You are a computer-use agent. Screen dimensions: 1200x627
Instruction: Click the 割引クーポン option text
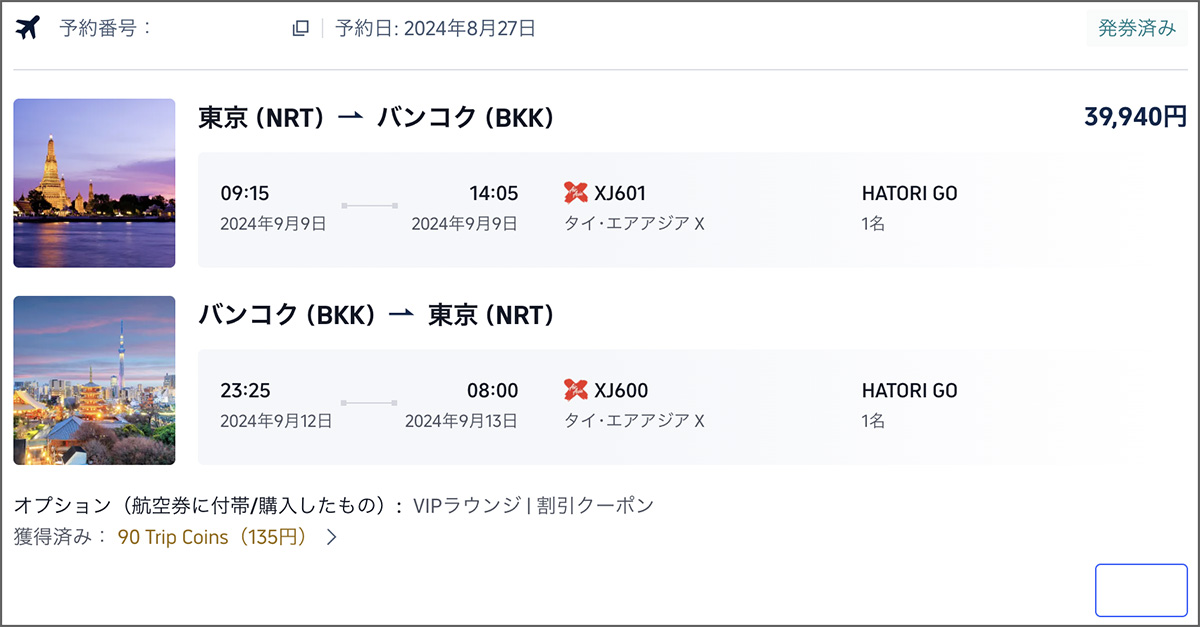coord(595,505)
